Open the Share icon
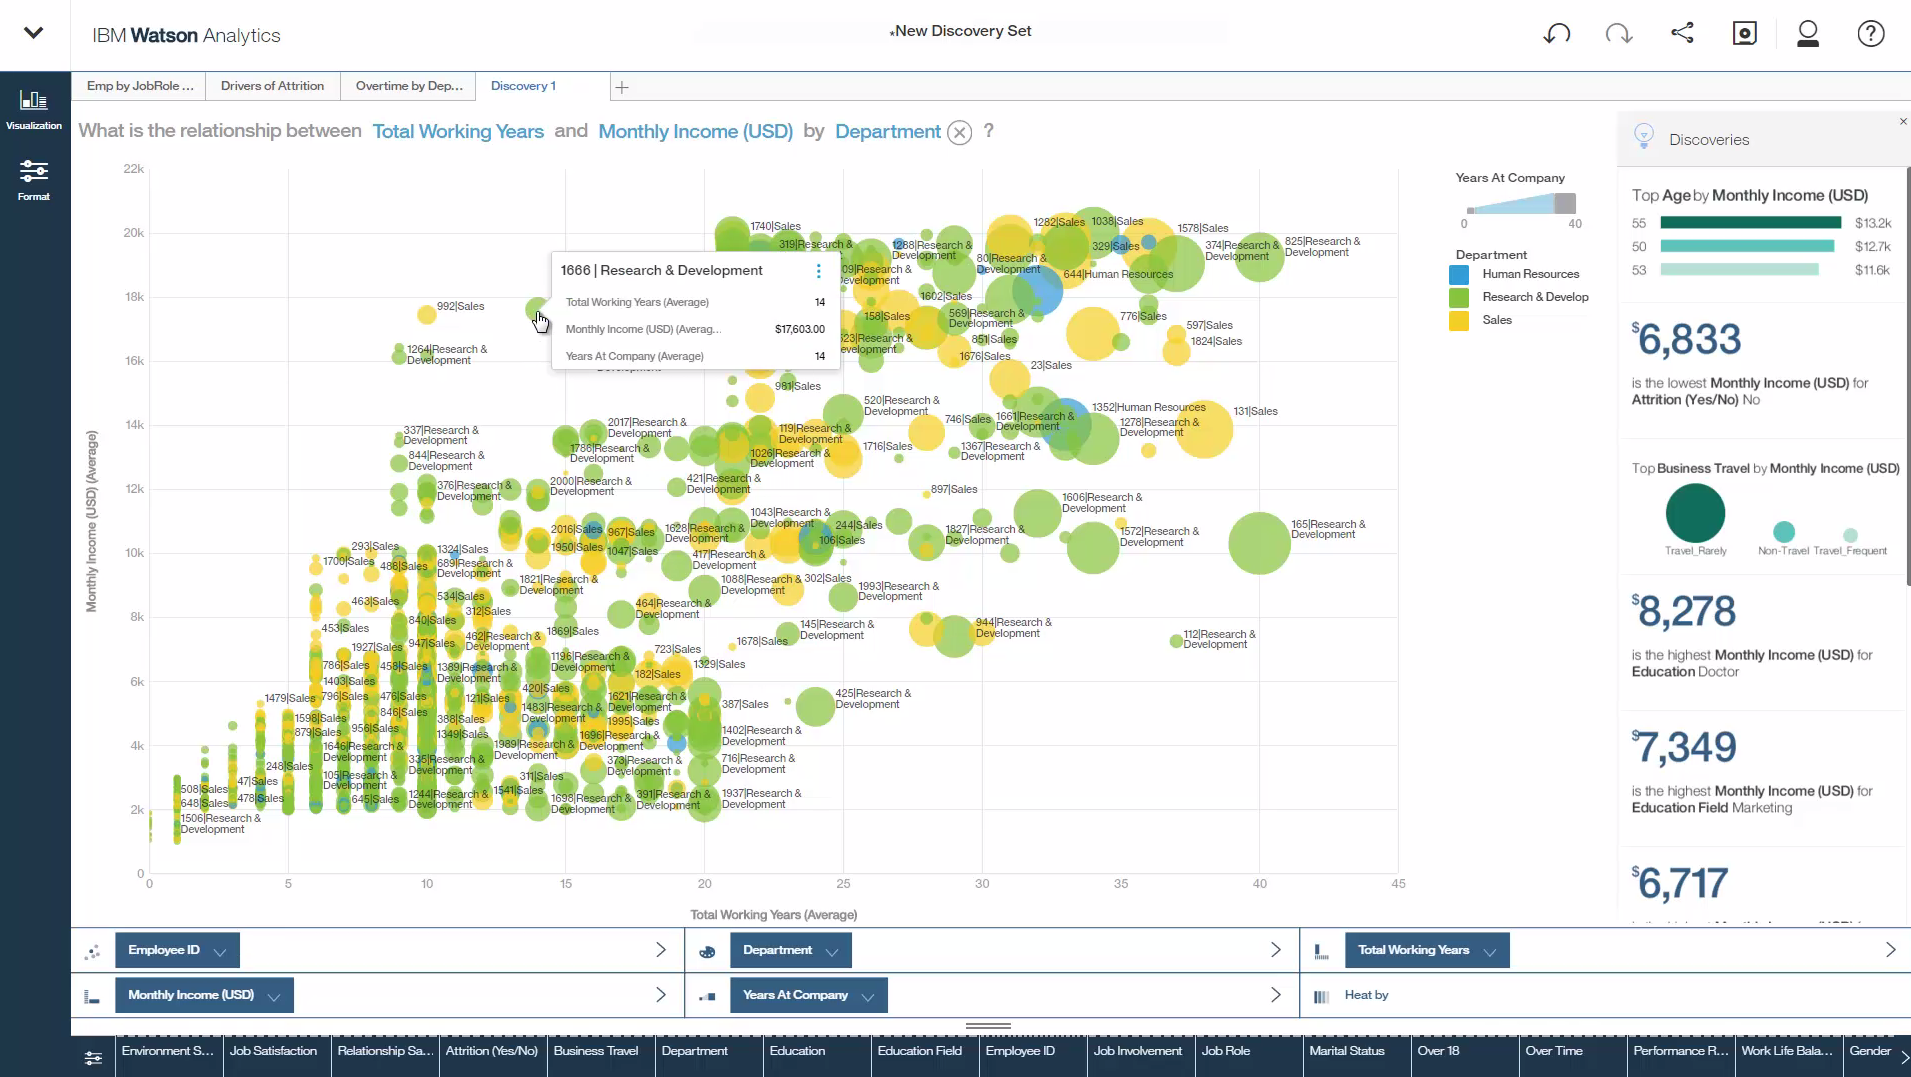 (1682, 33)
